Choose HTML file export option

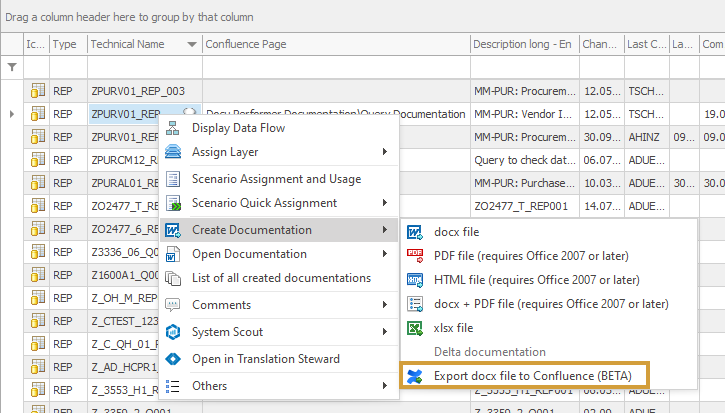[x=536, y=279]
